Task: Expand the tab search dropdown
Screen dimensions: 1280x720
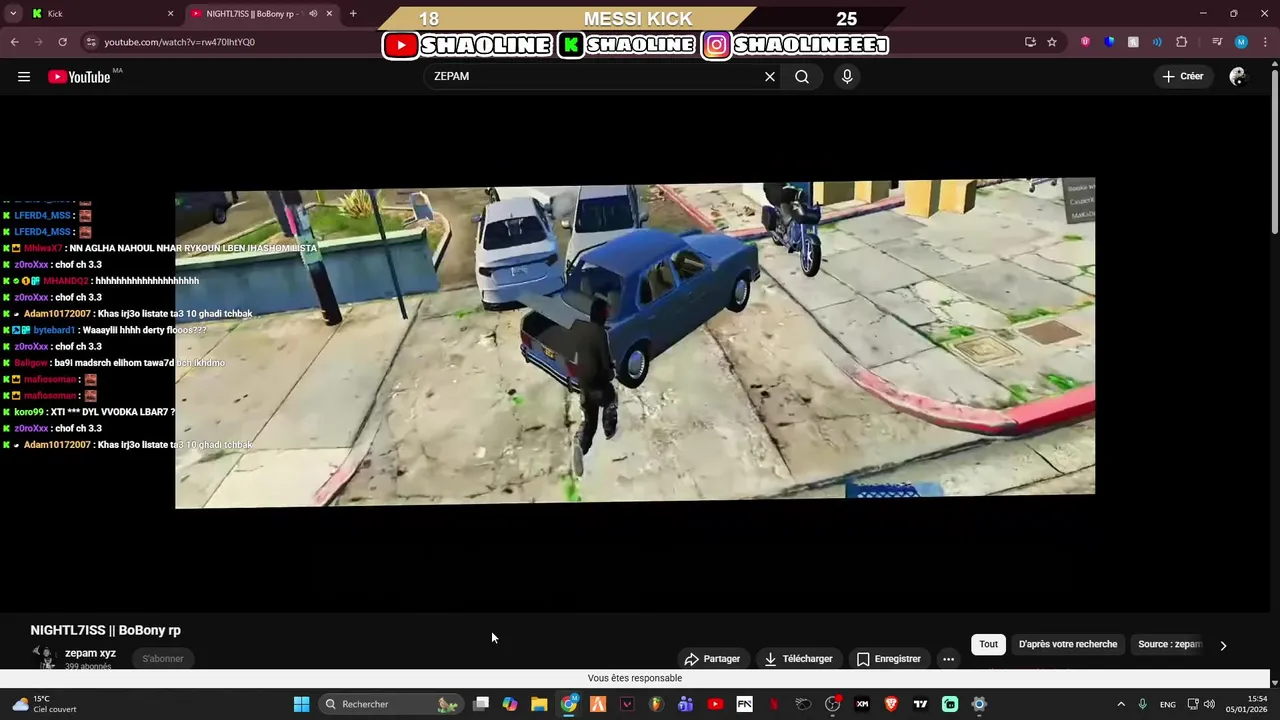Action: click(x=13, y=14)
